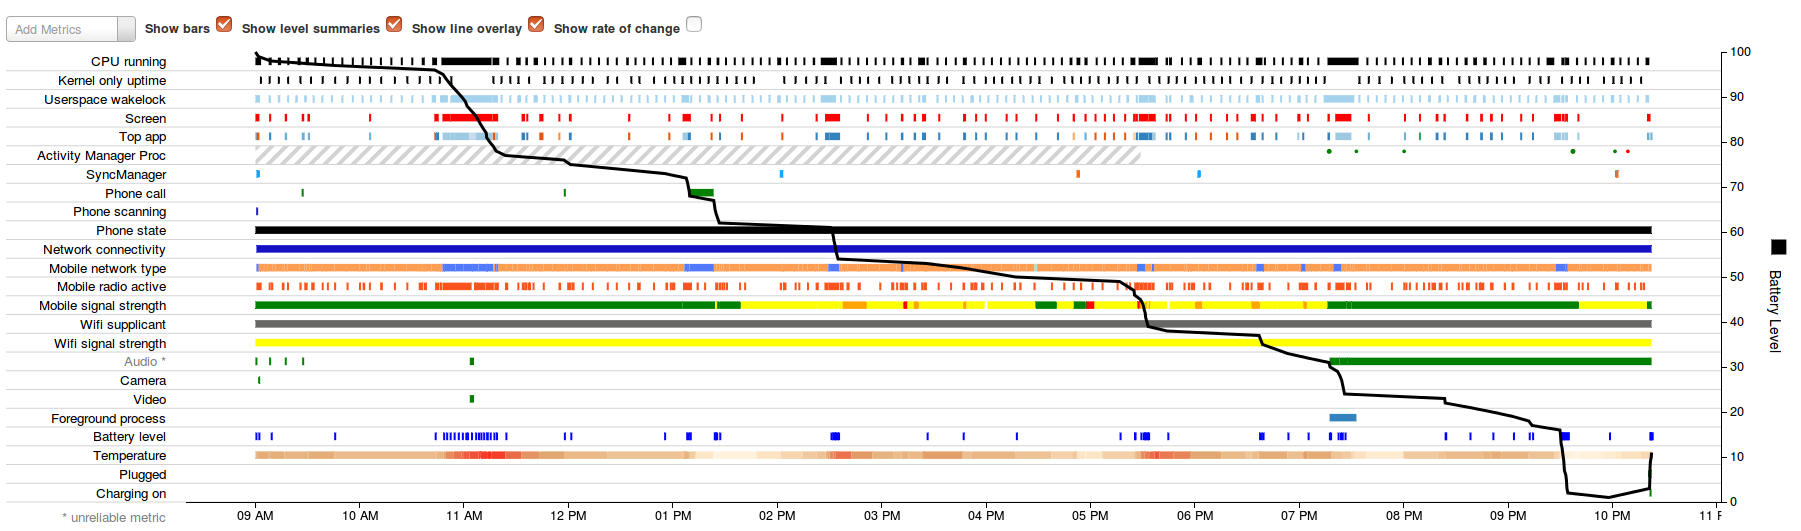Disable the Show line overlay checkbox
Viewport: 1801px width, 531px height.
point(536,24)
